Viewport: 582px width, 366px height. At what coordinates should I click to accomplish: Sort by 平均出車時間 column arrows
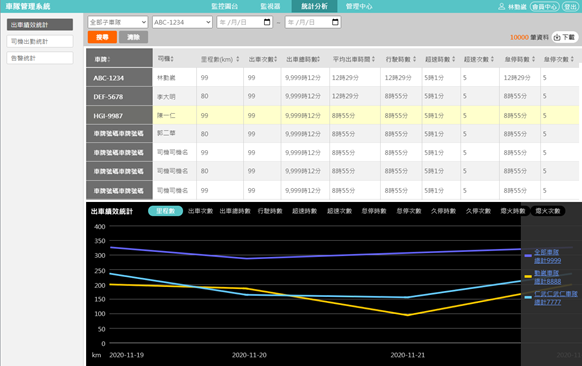point(373,59)
